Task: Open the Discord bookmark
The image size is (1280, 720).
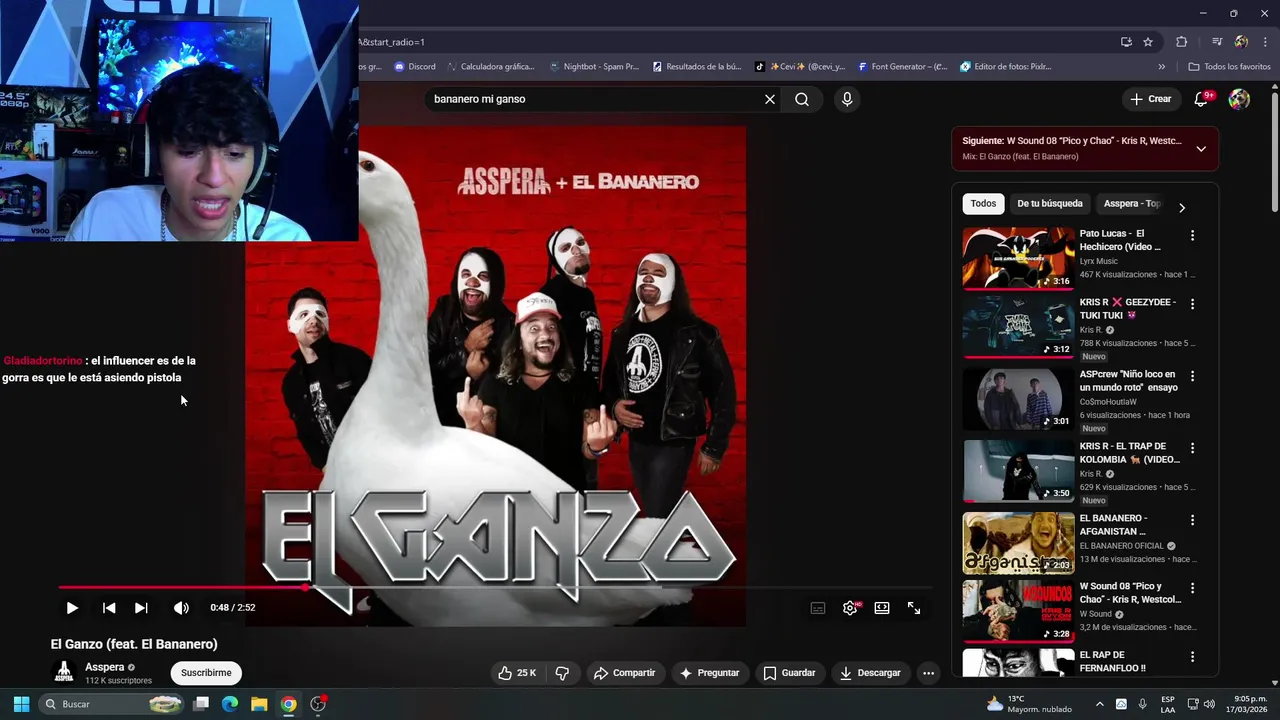Action: click(415, 67)
